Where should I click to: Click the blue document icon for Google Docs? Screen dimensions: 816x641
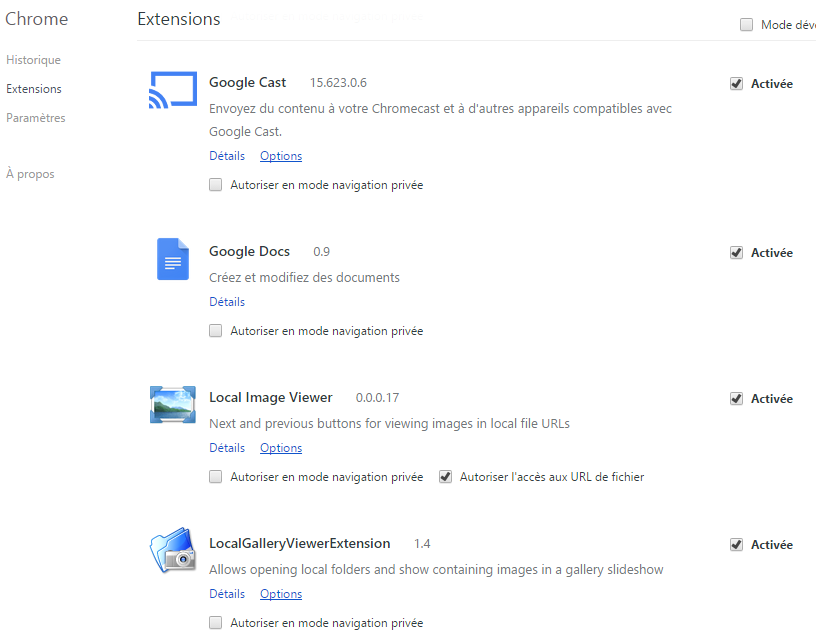click(x=172, y=259)
